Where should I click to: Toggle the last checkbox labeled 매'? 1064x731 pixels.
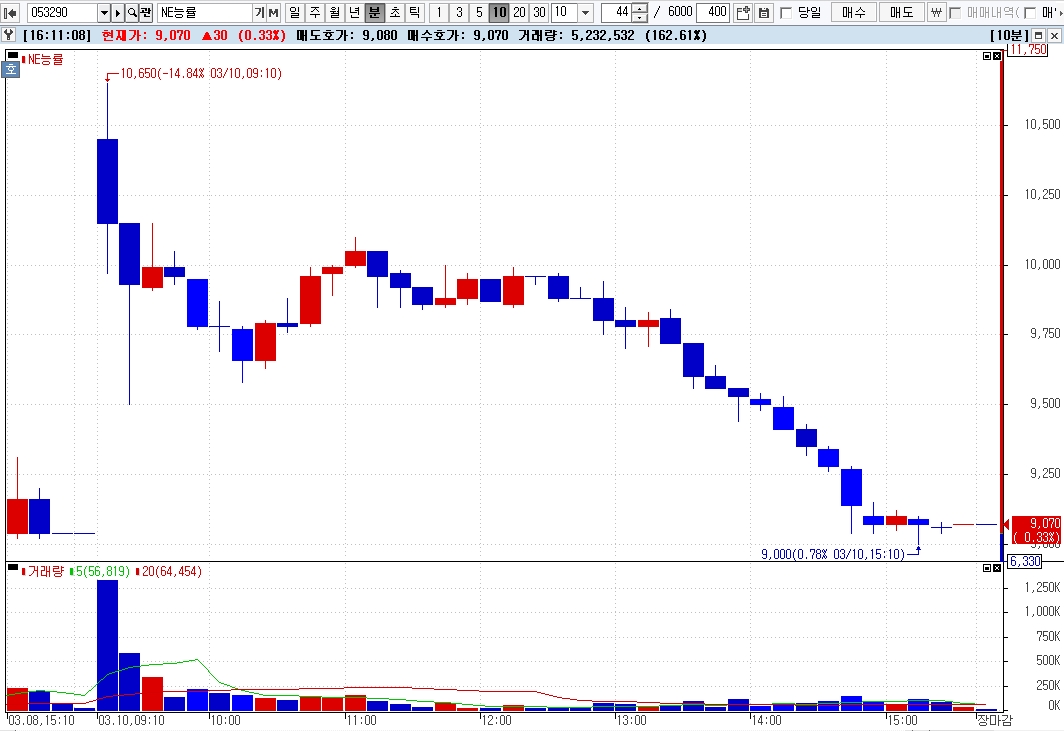tap(1029, 13)
